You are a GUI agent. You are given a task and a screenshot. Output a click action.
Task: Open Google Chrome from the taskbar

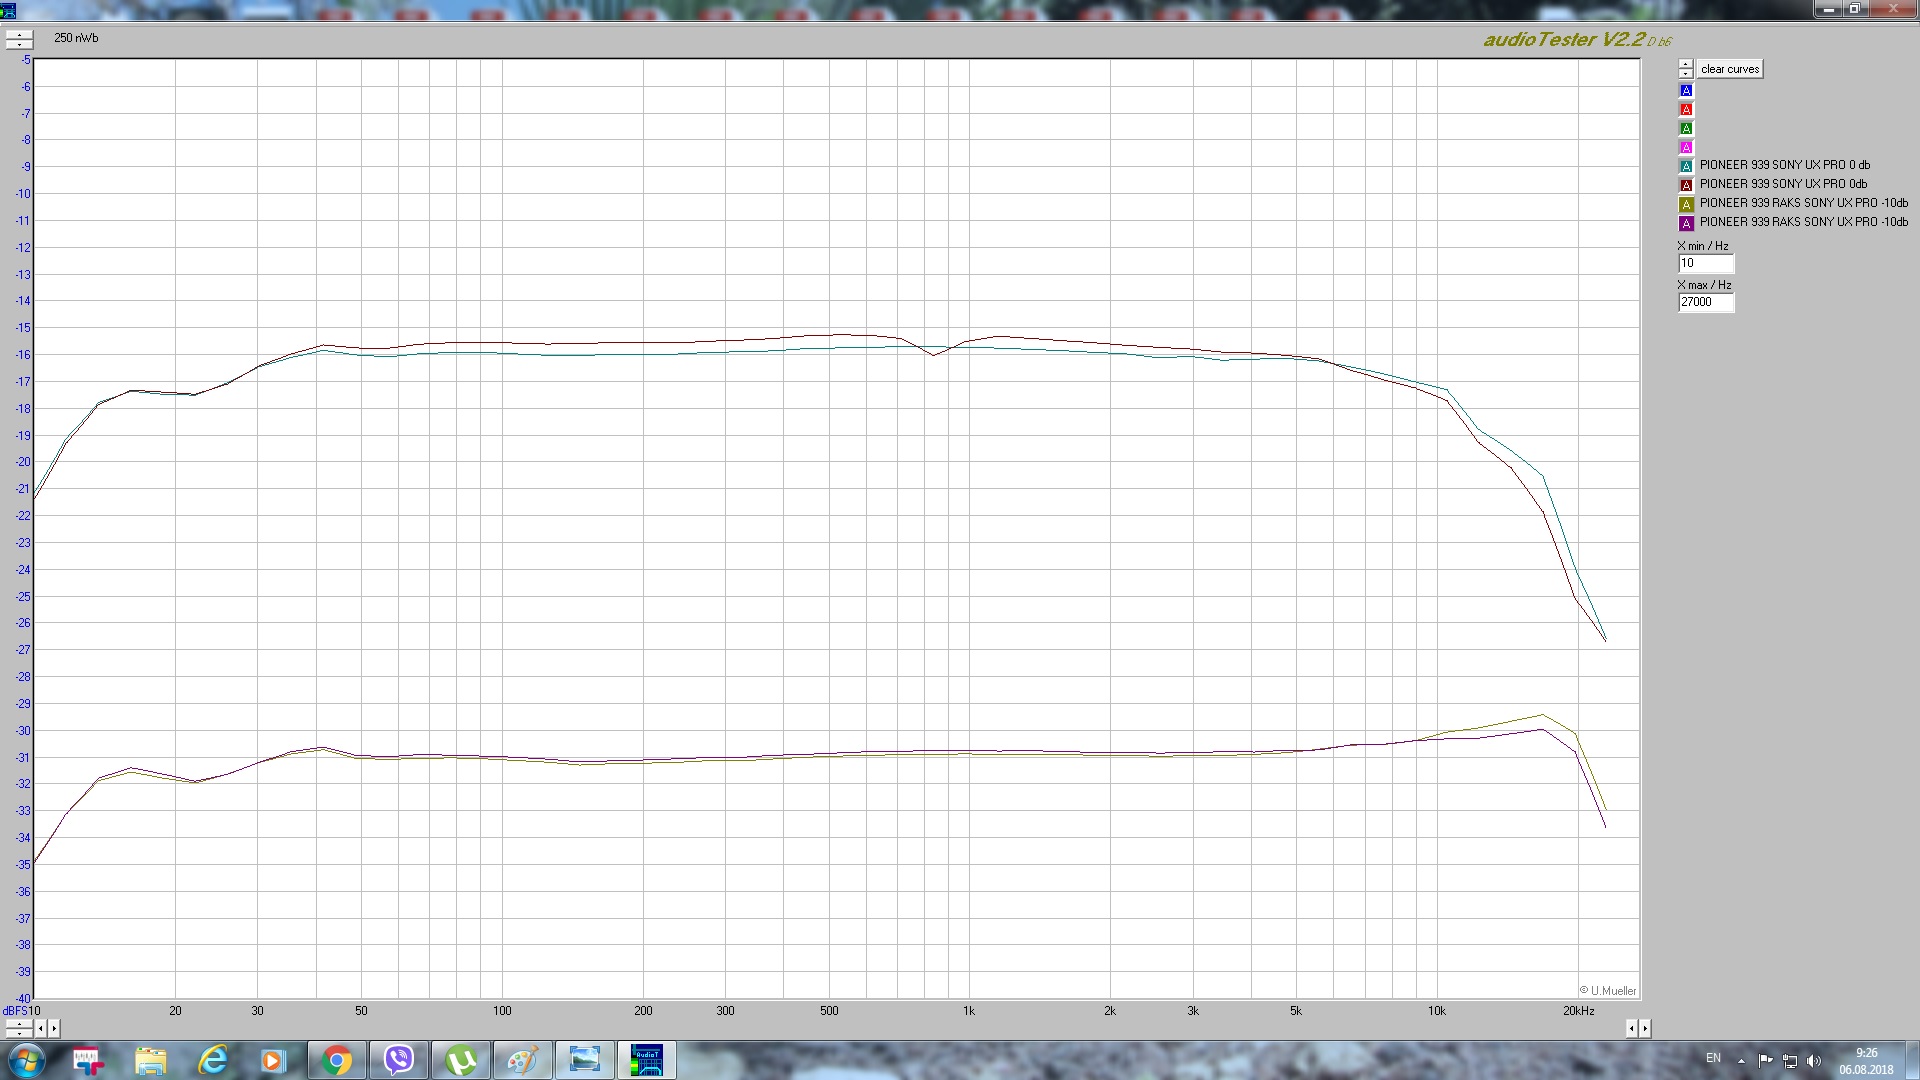click(x=337, y=1060)
